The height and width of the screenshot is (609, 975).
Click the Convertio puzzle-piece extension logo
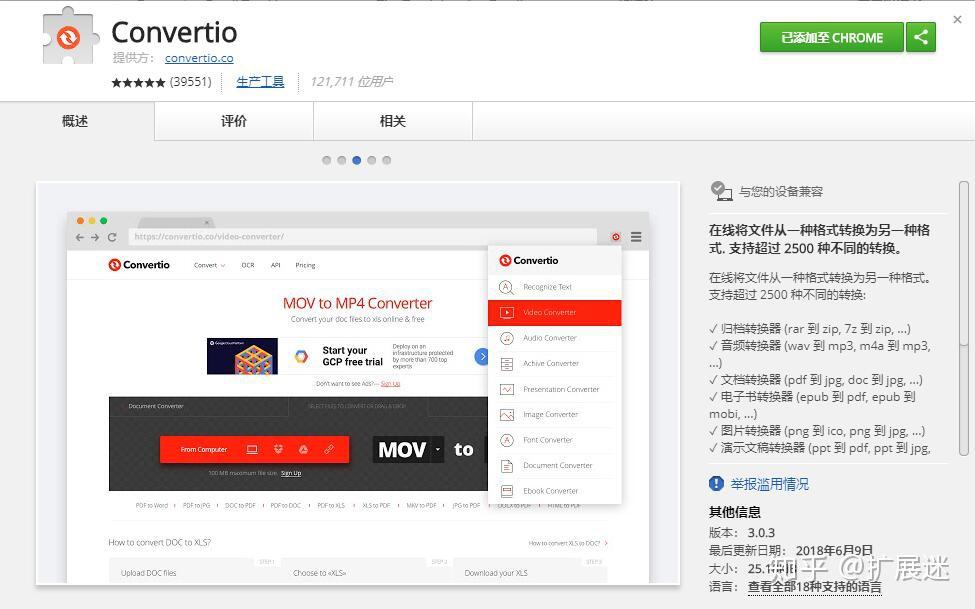[71, 36]
